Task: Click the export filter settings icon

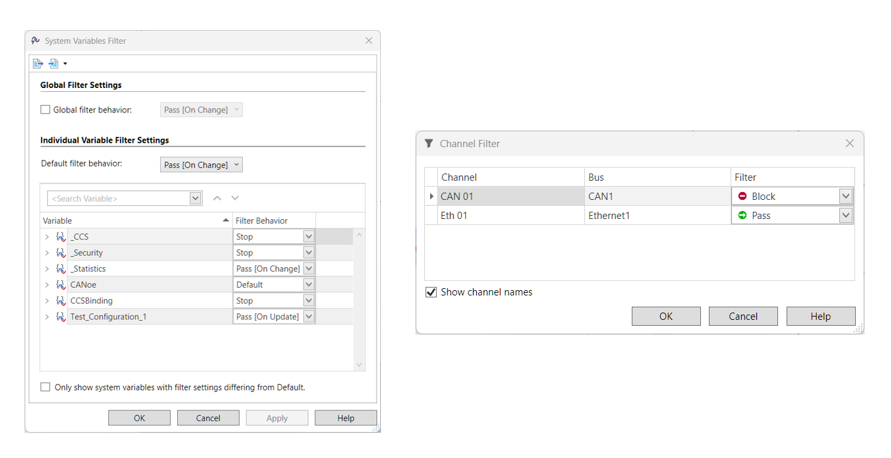Action: pyautogui.click(x=38, y=64)
